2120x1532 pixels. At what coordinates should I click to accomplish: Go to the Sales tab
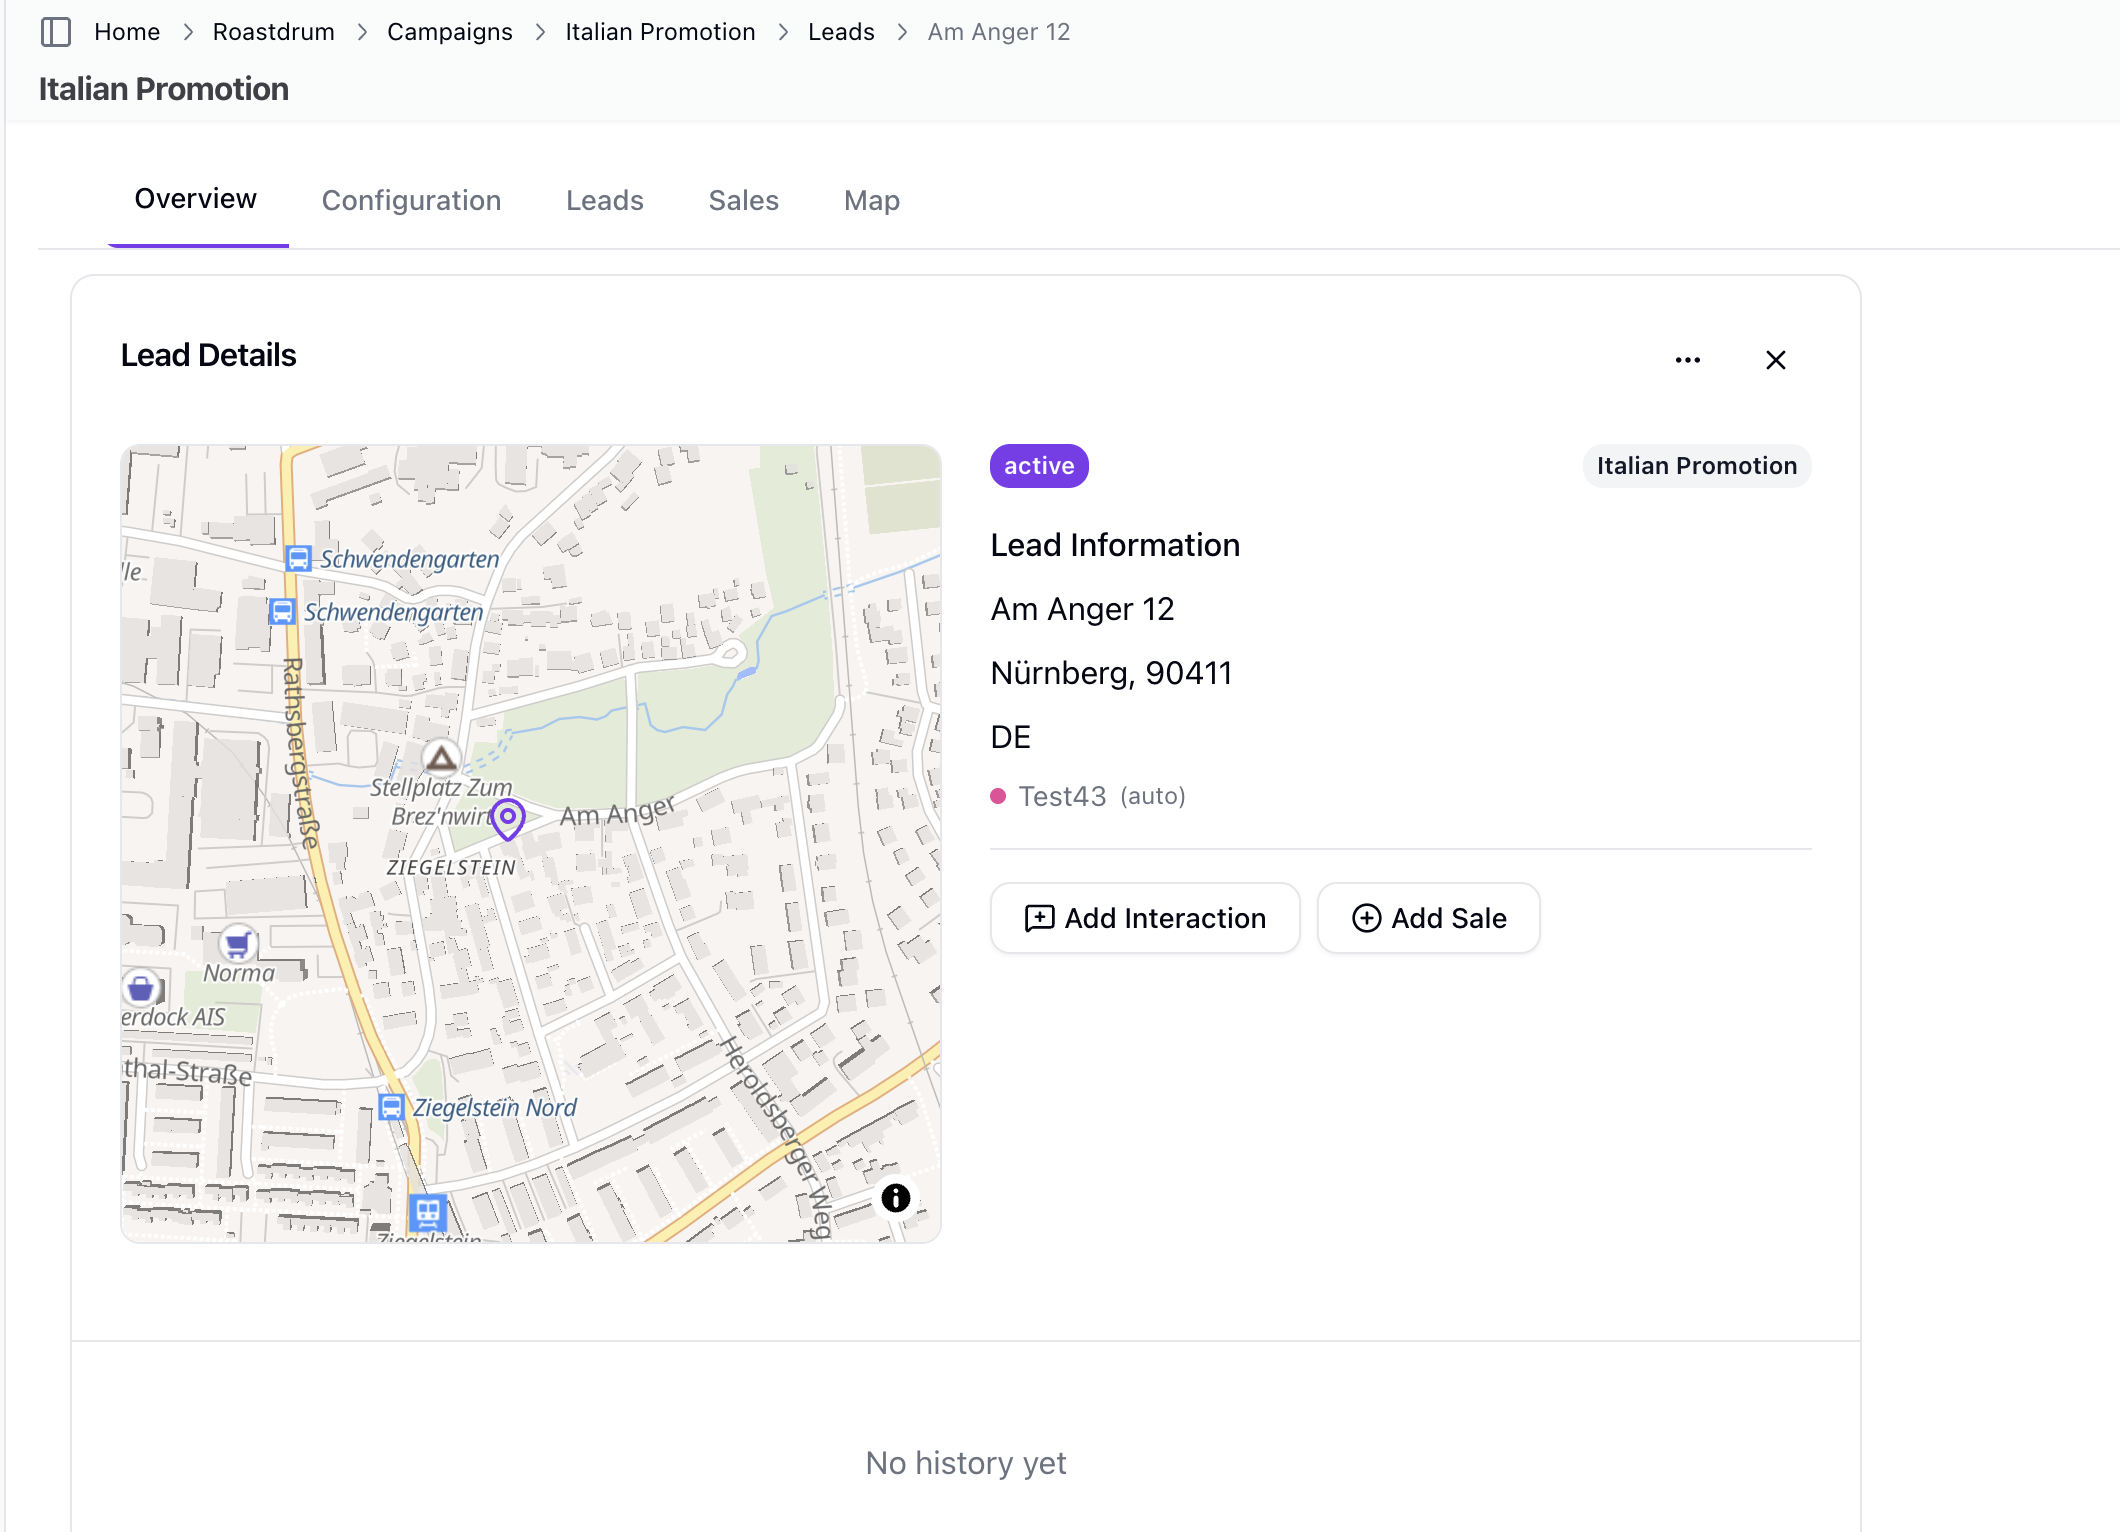coord(743,200)
